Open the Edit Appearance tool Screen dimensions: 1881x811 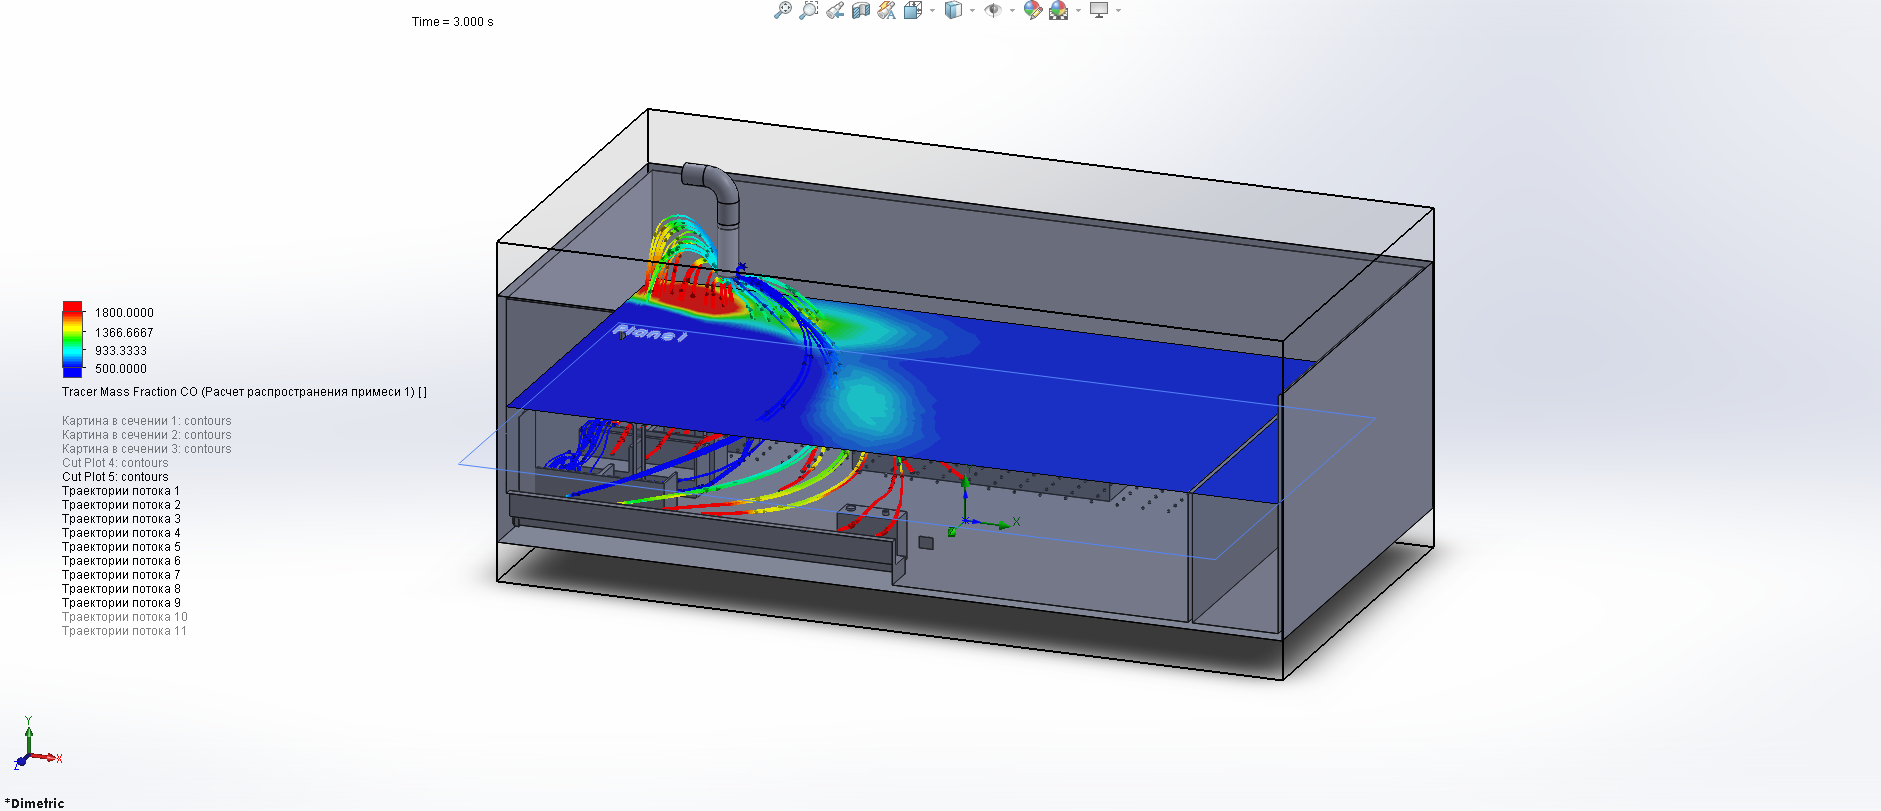(x=1033, y=10)
